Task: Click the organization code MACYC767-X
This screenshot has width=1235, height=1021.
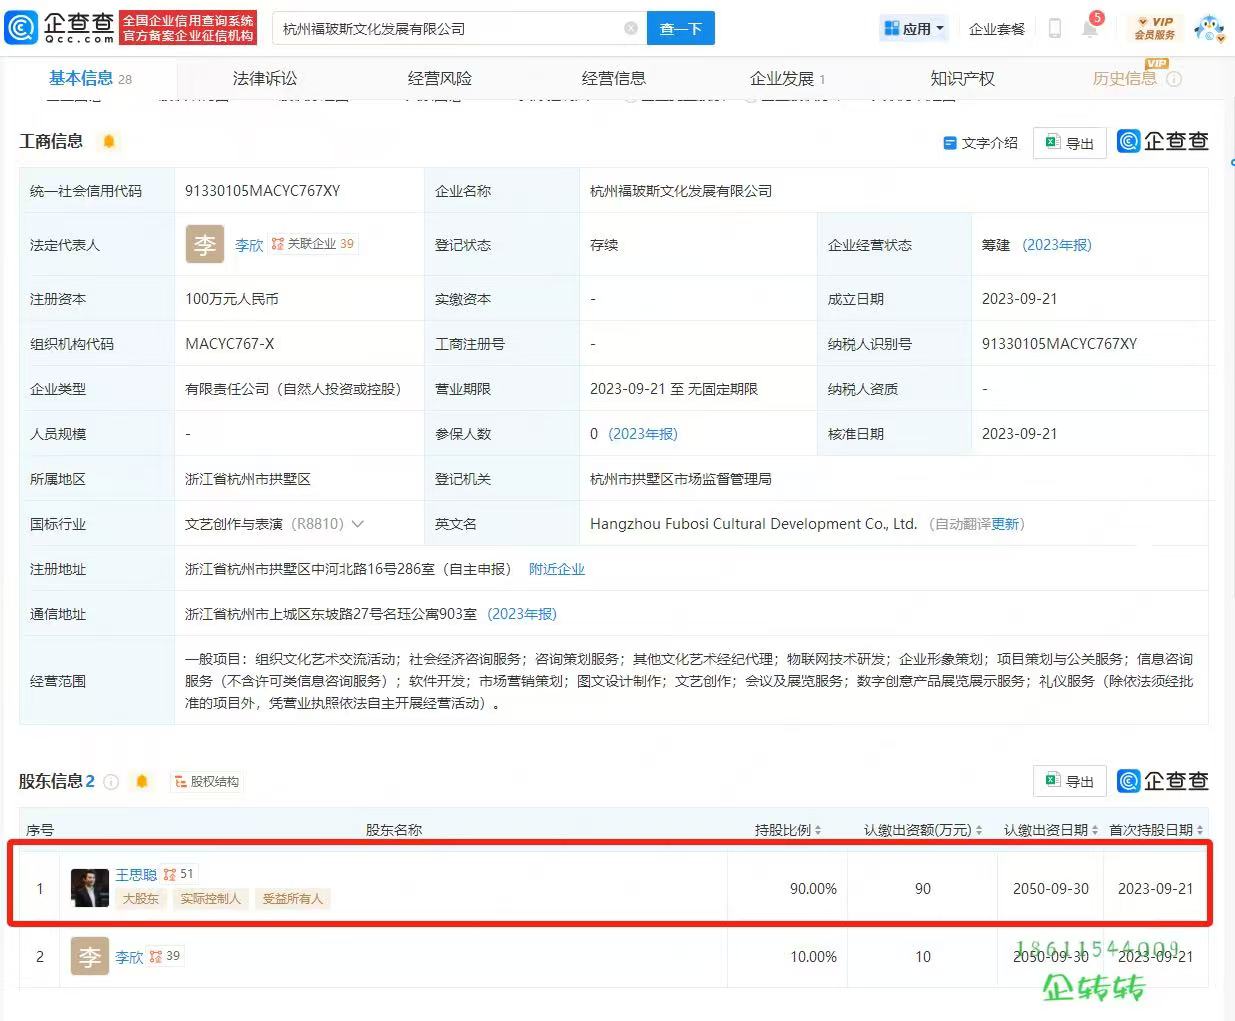Action: click(230, 344)
